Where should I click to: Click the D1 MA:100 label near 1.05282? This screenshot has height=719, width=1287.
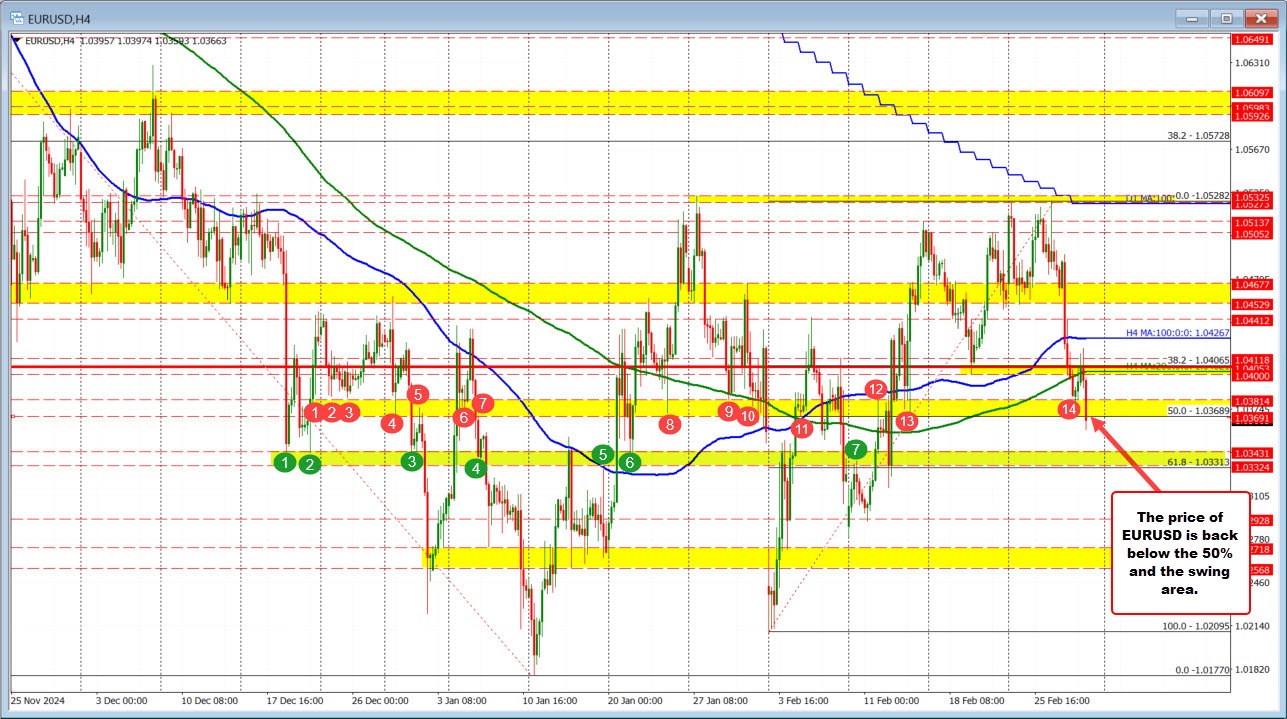coord(1151,197)
